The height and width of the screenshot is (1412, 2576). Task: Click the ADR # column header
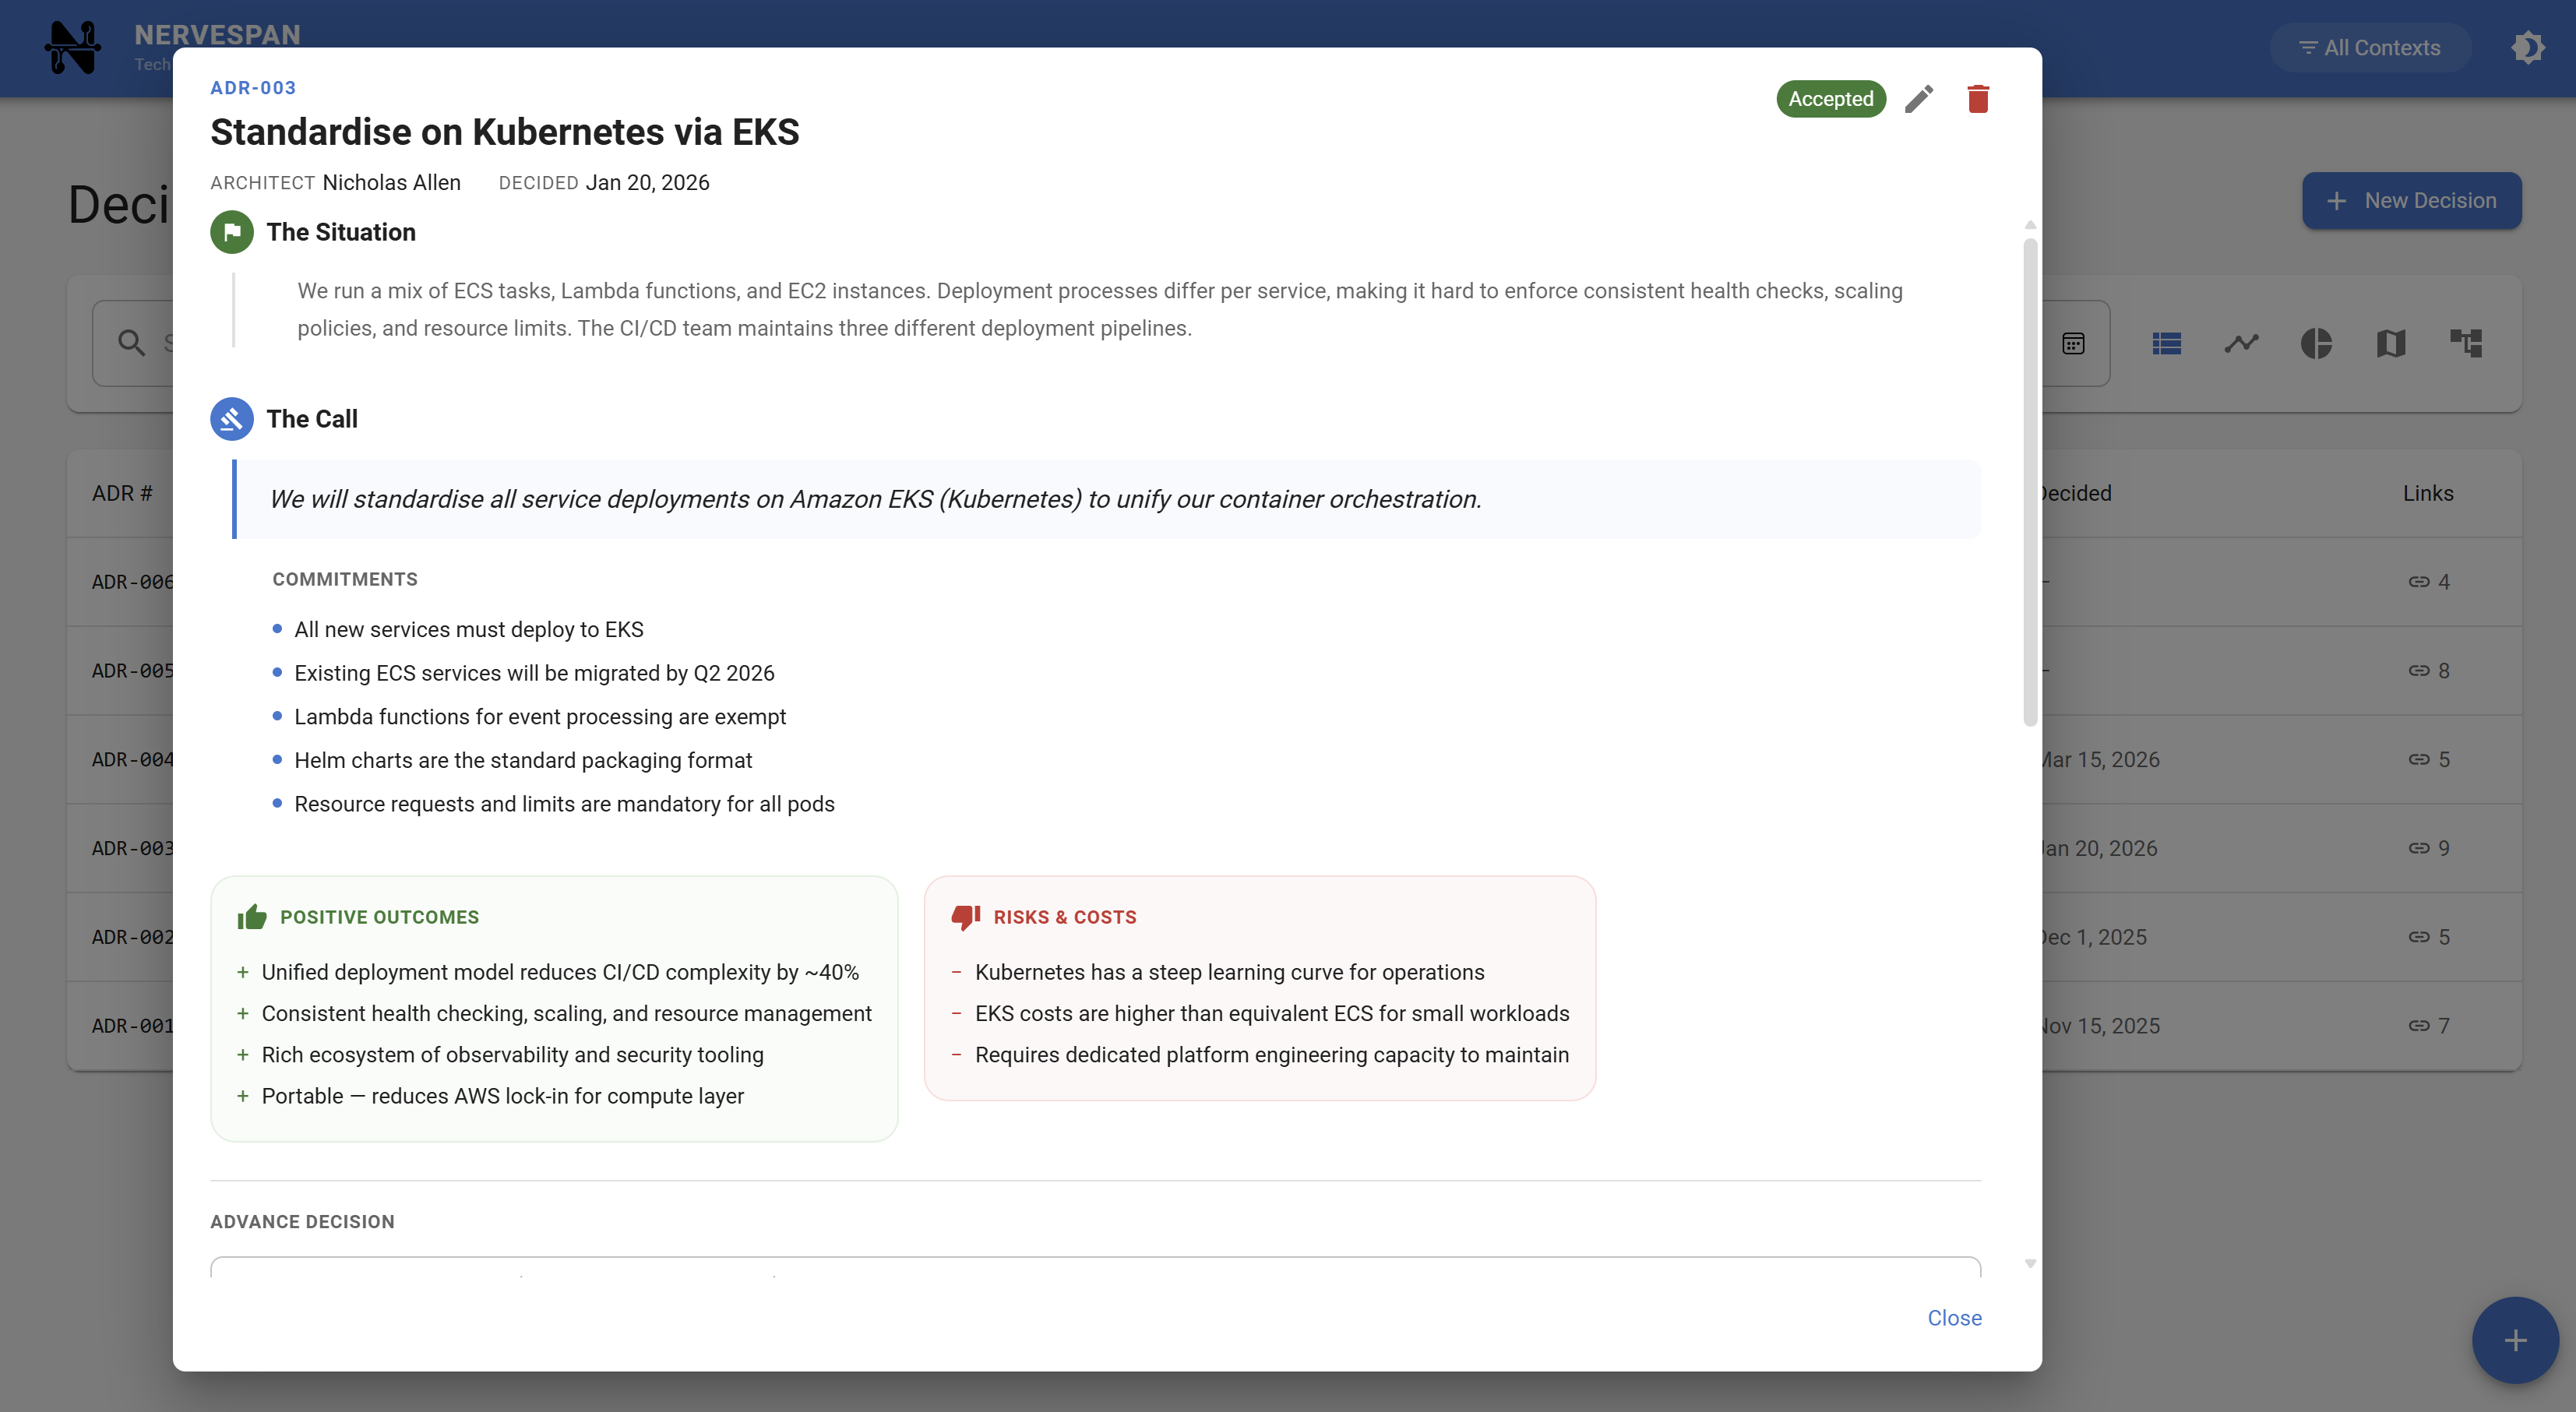coord(122,493)
